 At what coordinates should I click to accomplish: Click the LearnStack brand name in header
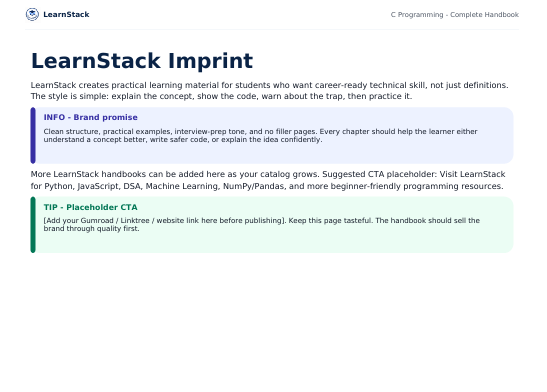[x=66, y=14]
